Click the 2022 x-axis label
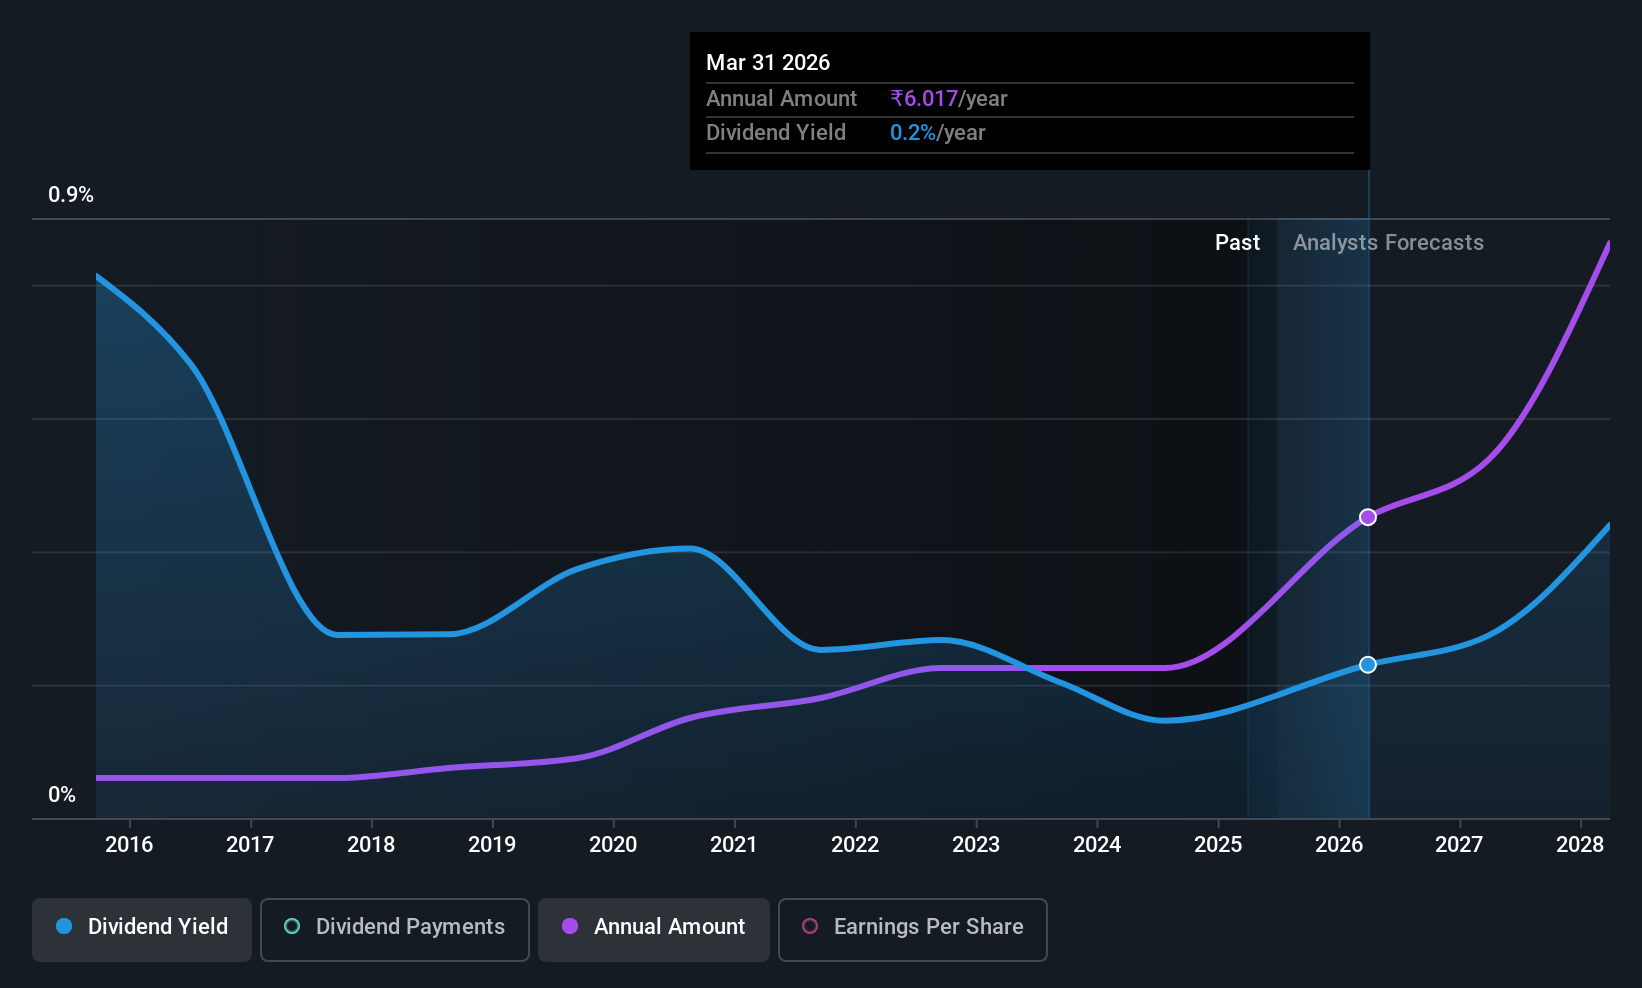Screen dimensions: 1642x988 point(855,845)
